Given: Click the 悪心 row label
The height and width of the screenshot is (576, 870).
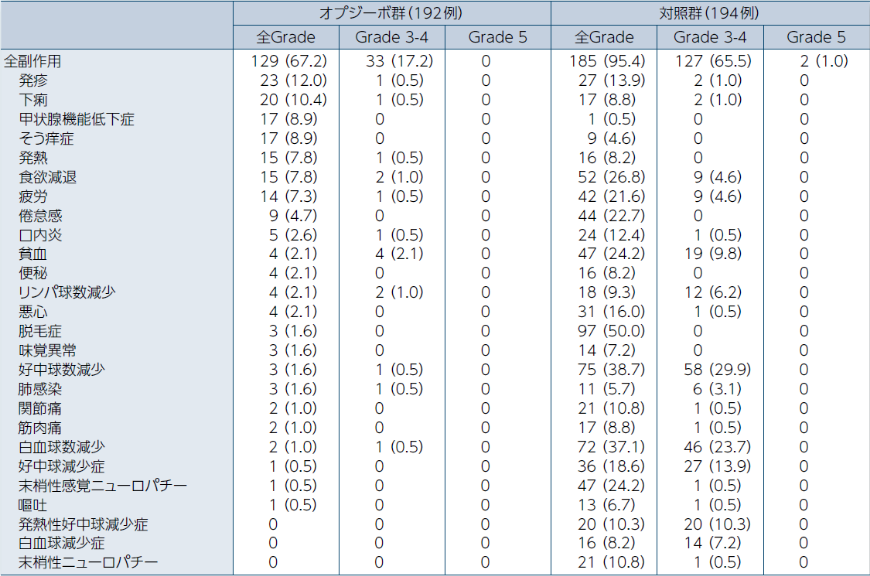Looking at the screenshot, I should (x=33, y=311).
